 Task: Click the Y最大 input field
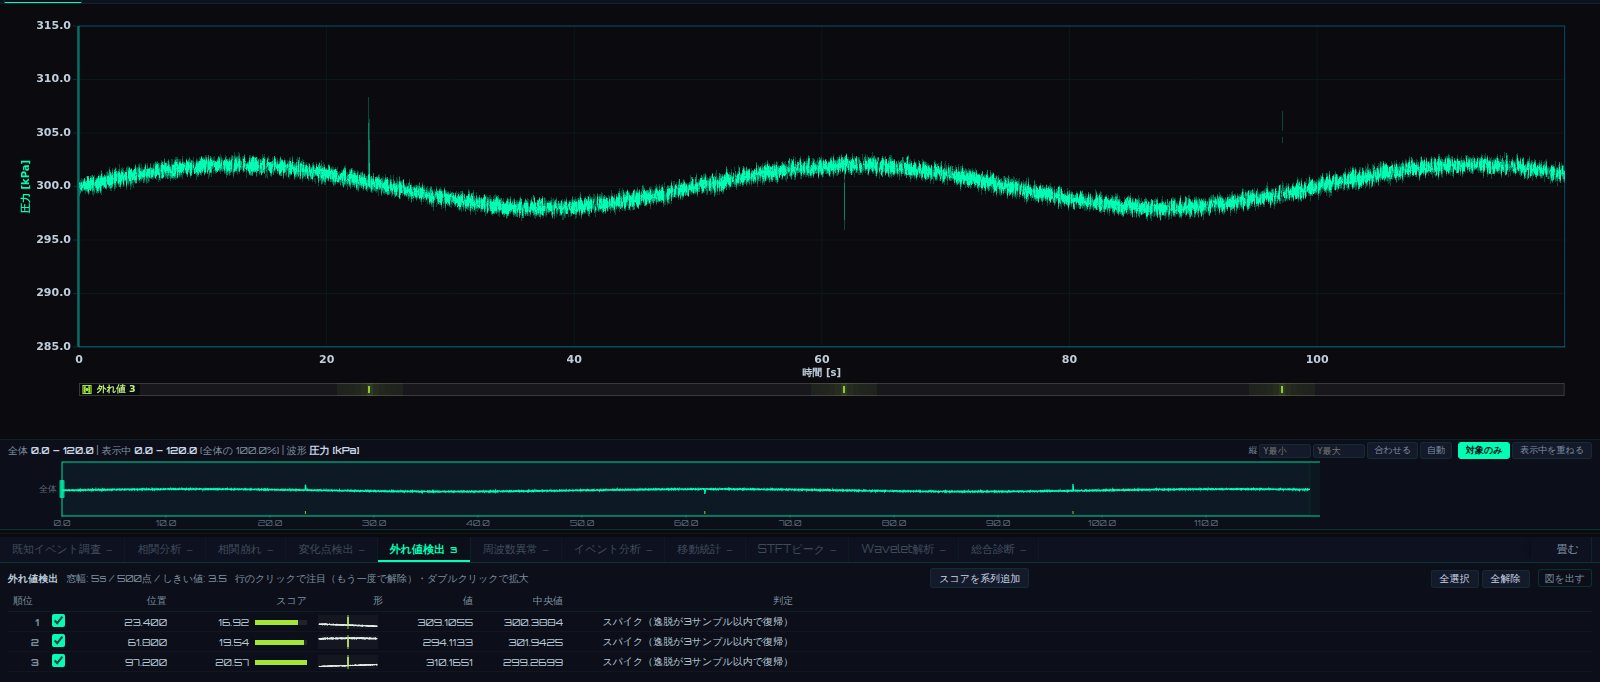(1339, 451)
